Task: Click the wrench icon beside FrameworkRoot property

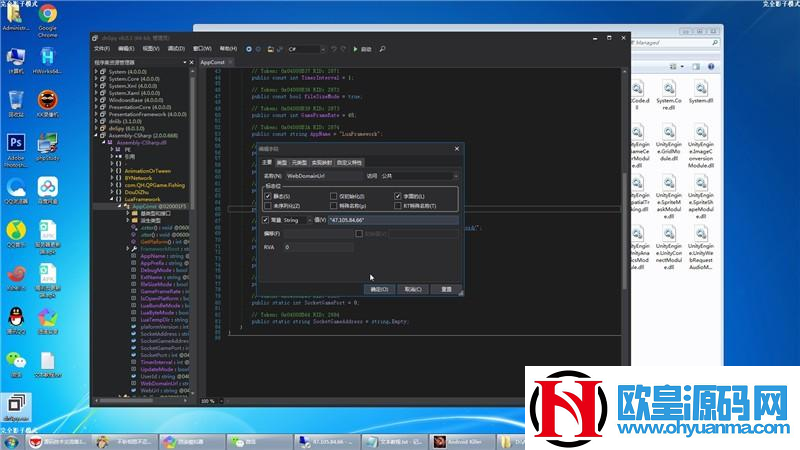Action: (x=134, y=249)
